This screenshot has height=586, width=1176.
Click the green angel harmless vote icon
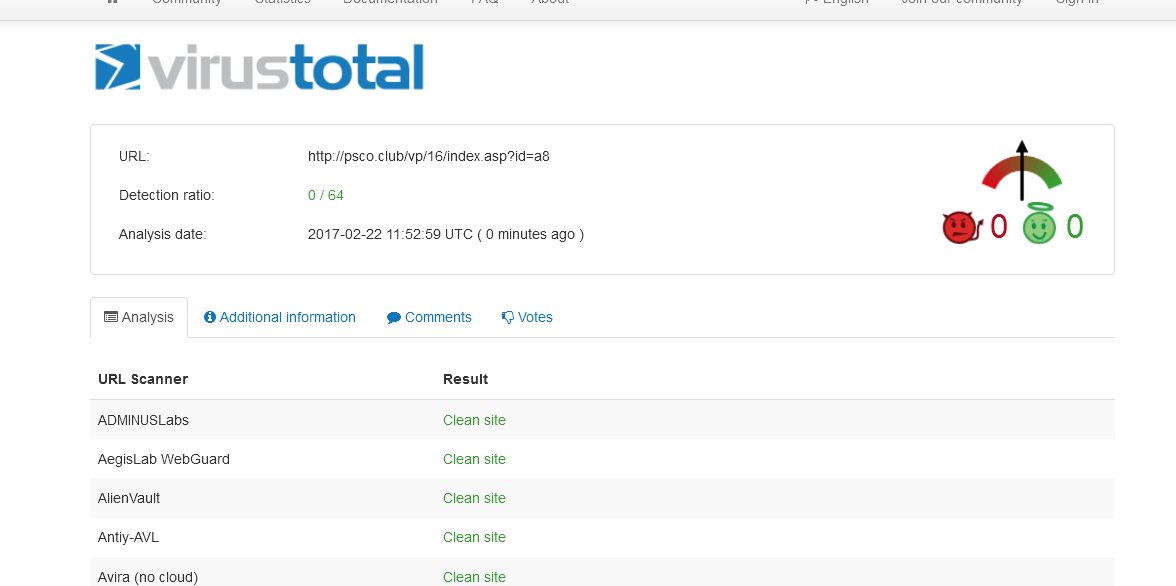click(x=1039, y=227)
